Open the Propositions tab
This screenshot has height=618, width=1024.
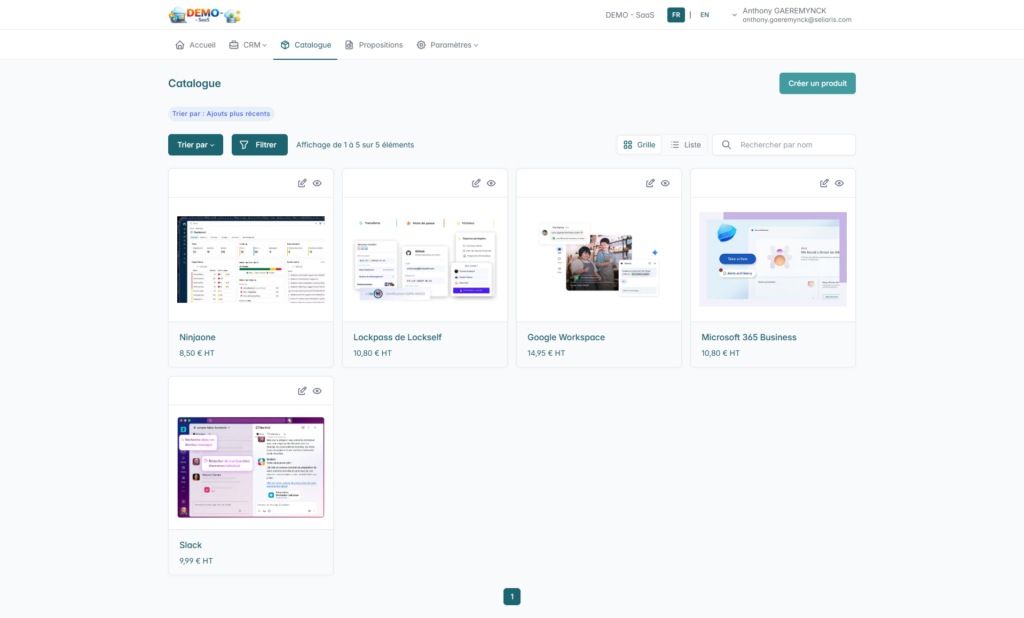click(x=374, y=45)
